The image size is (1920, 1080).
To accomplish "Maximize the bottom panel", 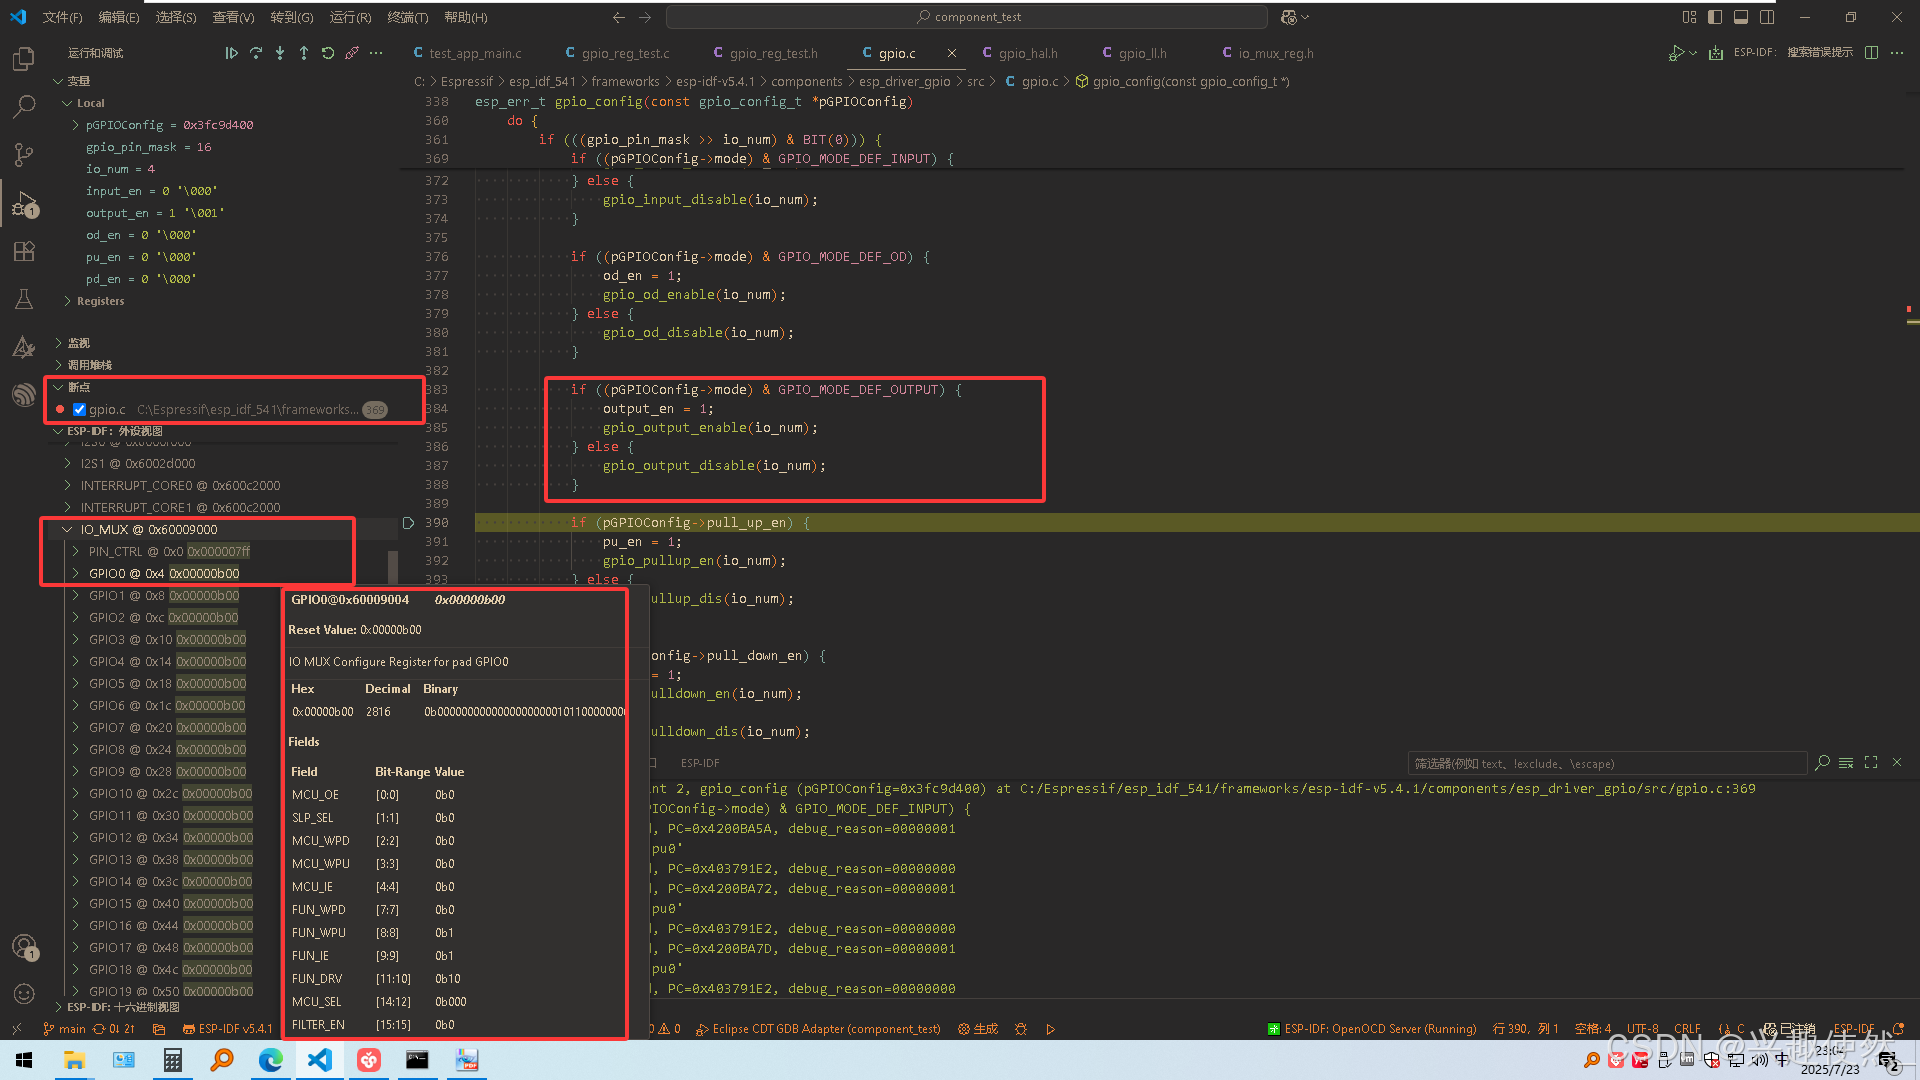I will click(1871, 763).
